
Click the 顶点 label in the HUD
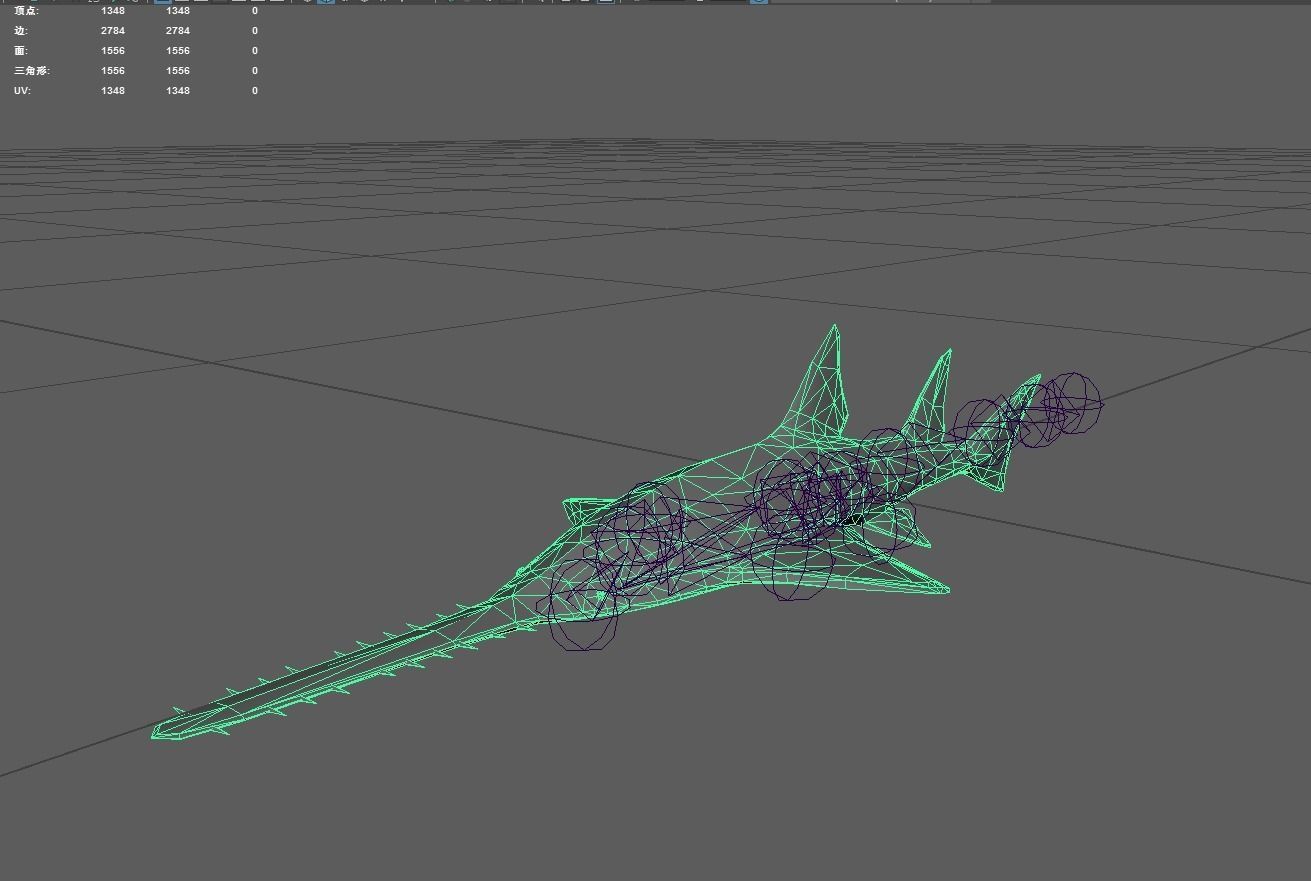[x=26, y=10]
